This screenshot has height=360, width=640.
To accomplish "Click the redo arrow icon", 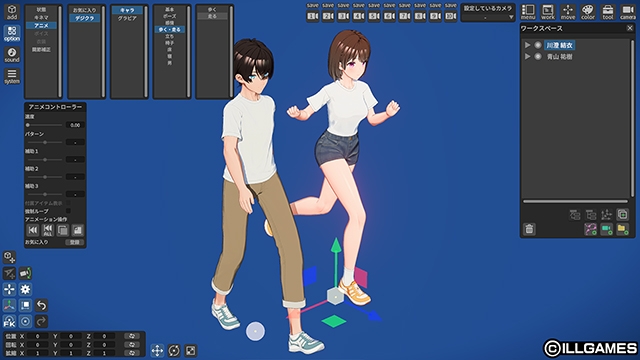I will pos(41,321).
